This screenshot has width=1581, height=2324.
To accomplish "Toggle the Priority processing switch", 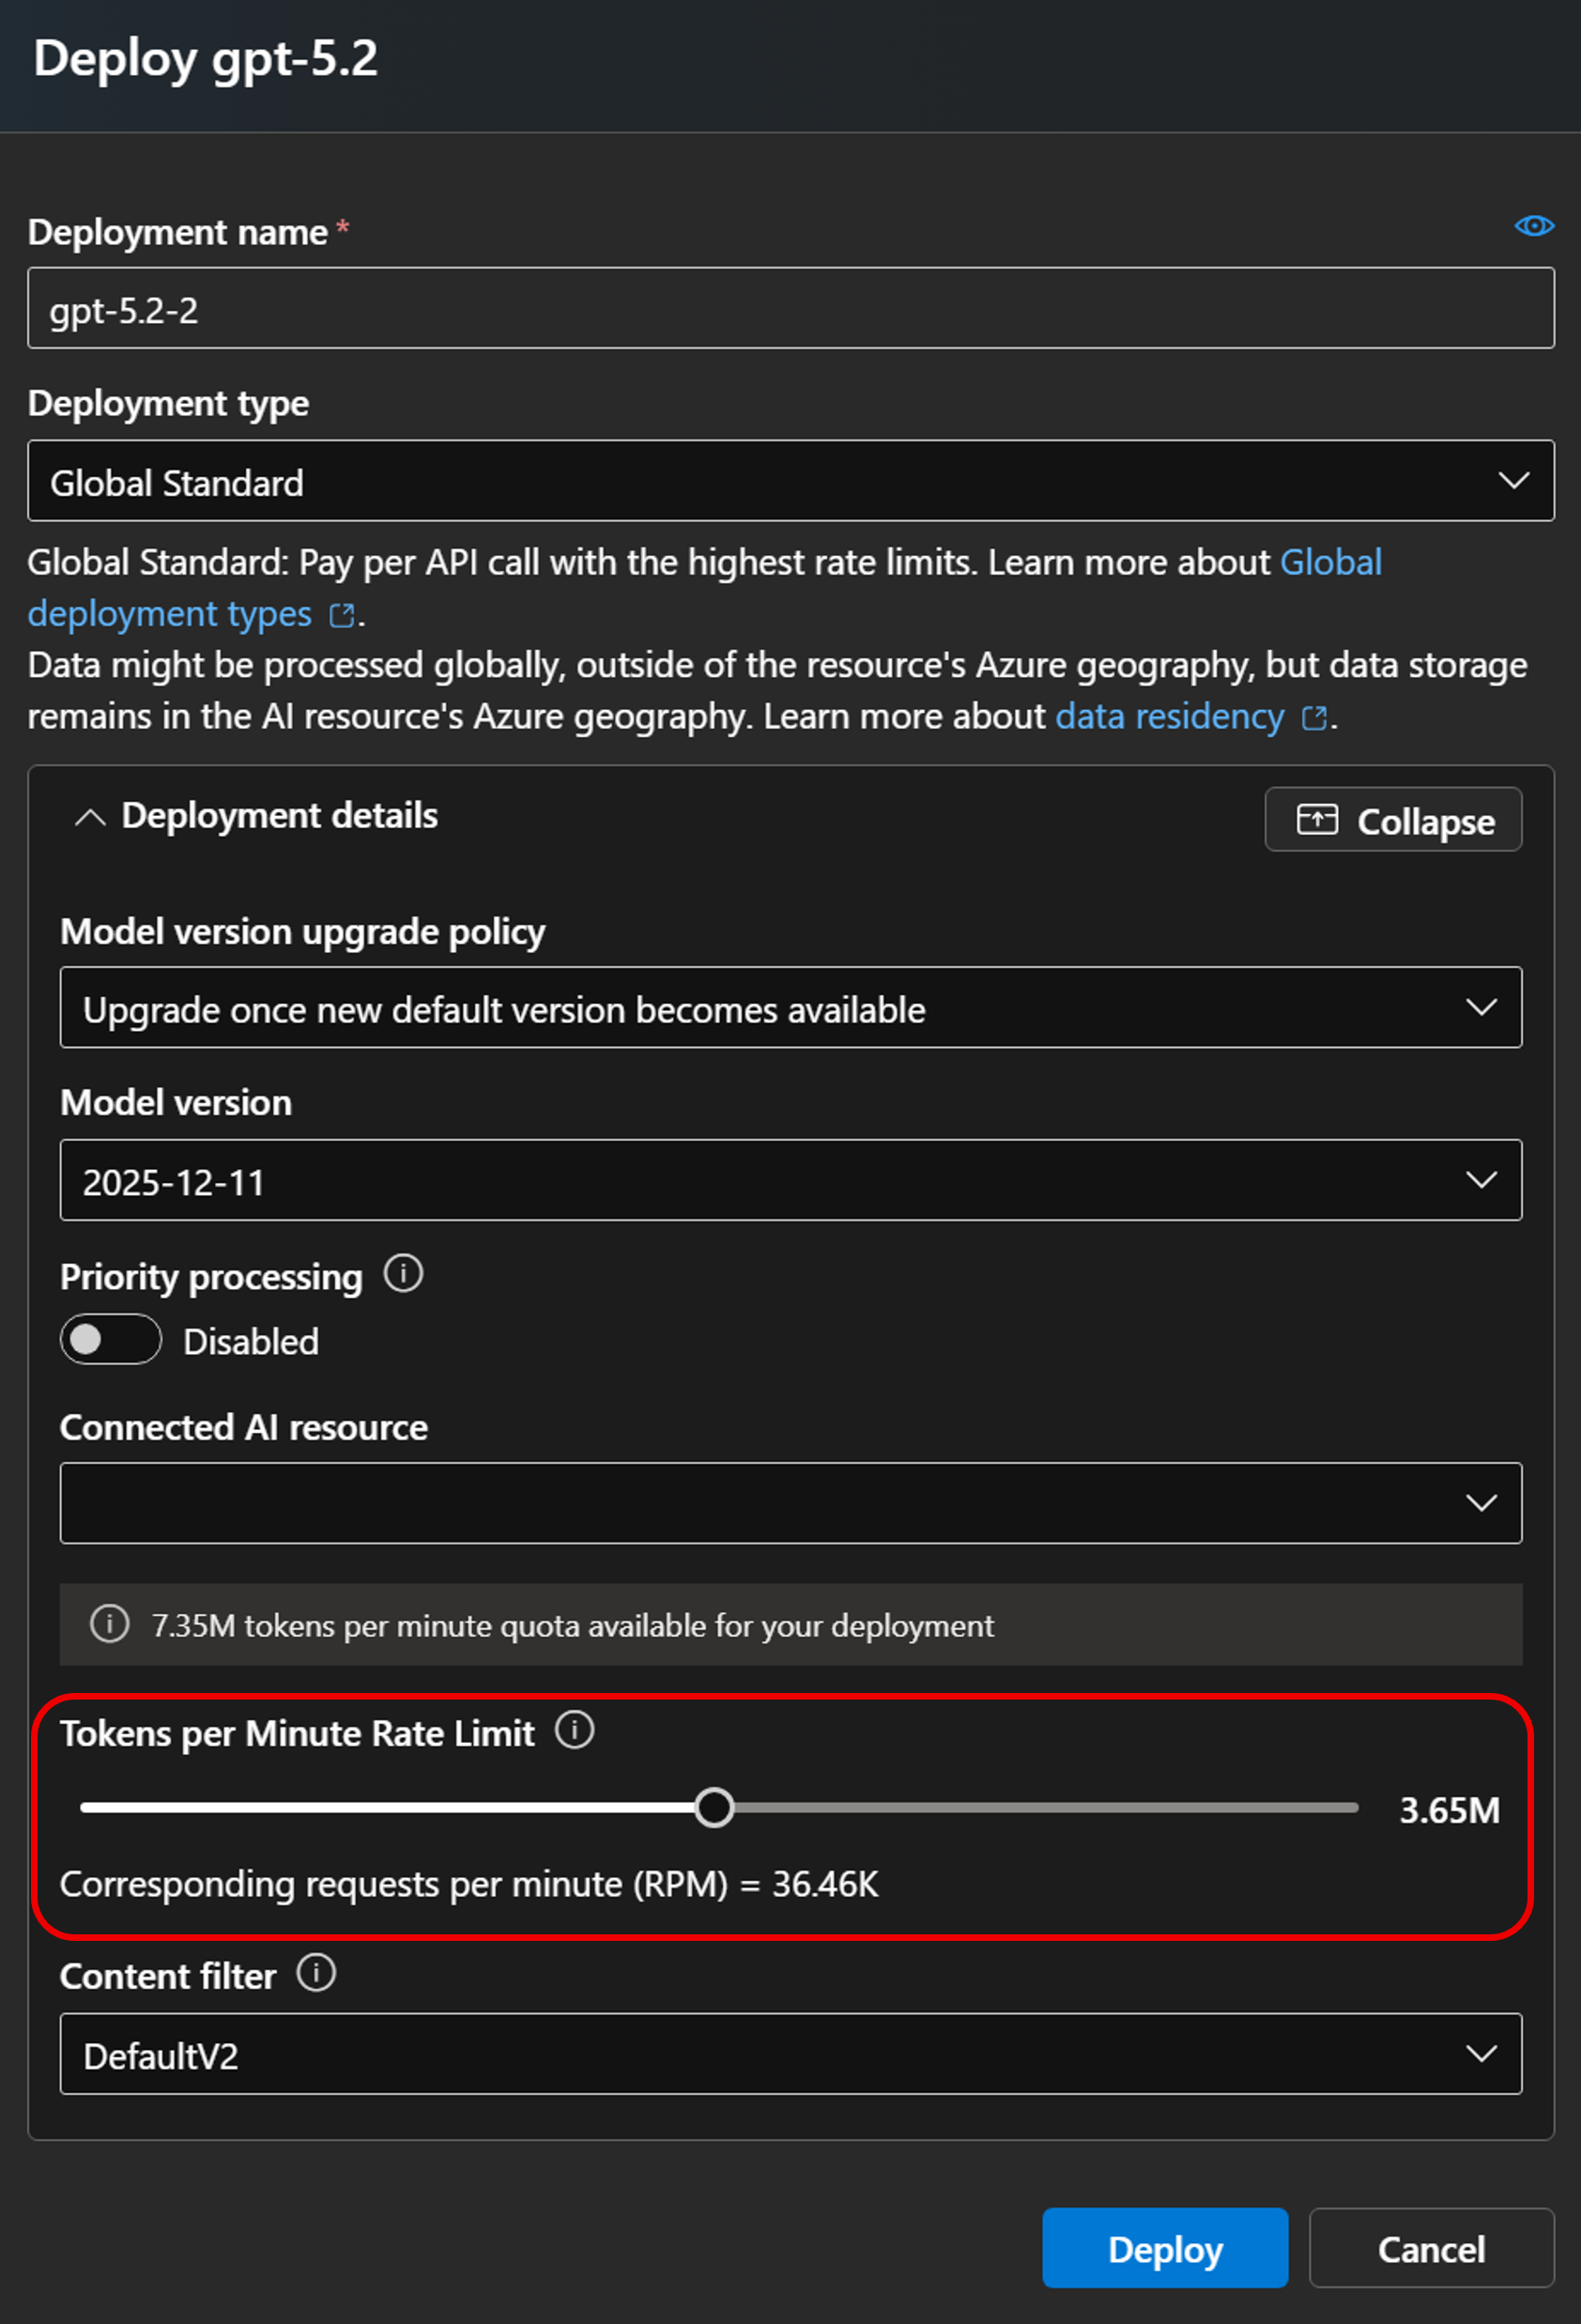I will click(111, 1340).
